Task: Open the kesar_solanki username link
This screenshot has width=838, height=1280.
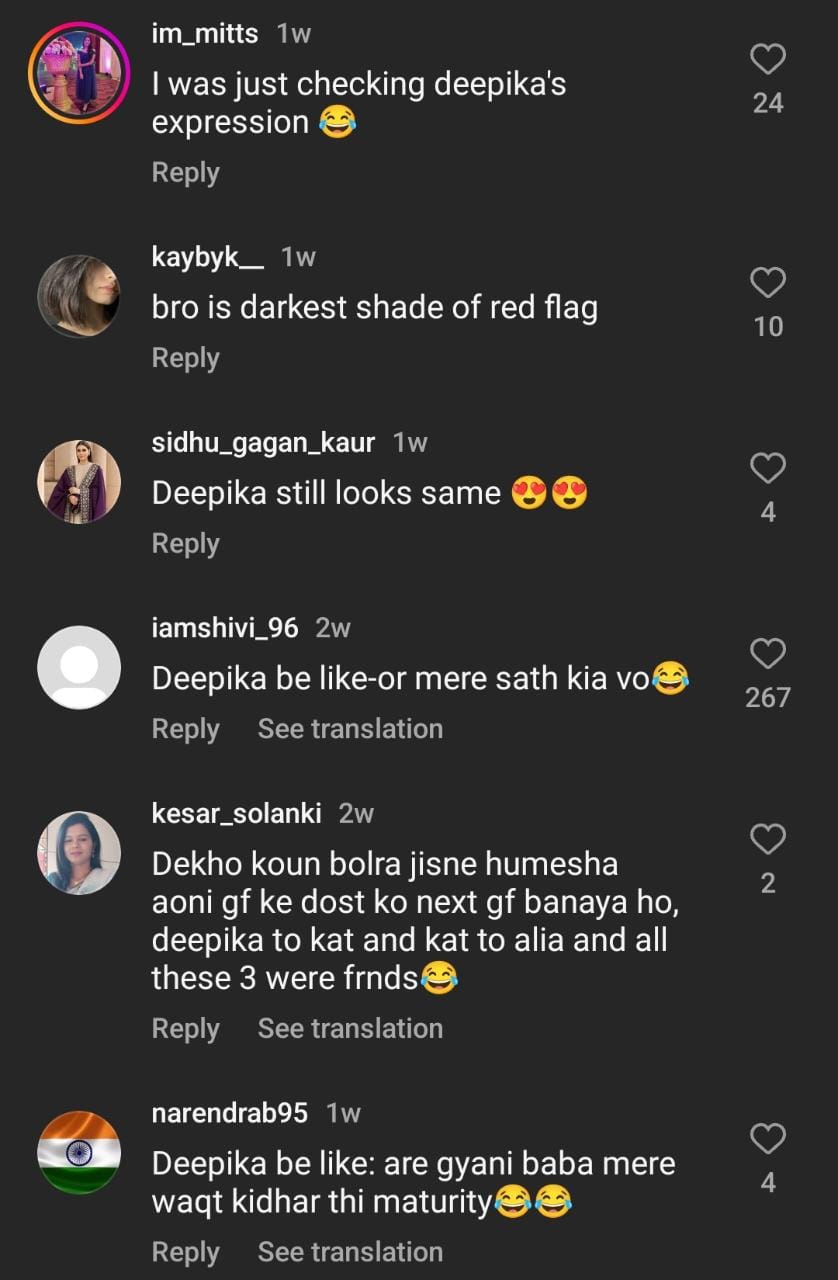Action: (x=236, y=814)
